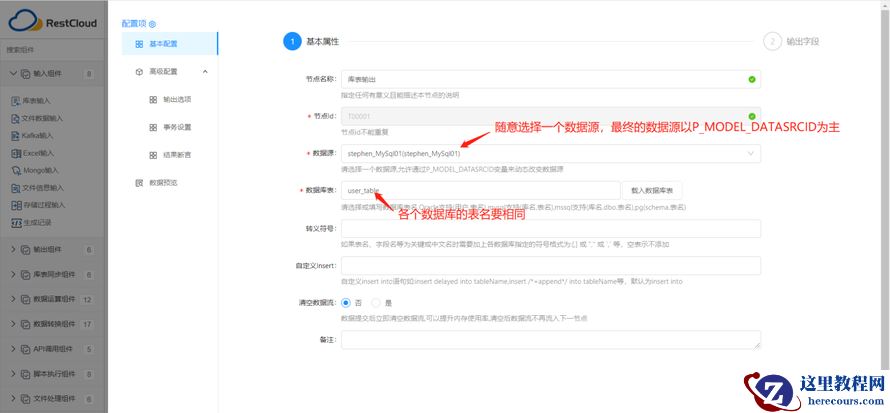The image size is (890, 413).
Task: Click the grid icon beside 事务设置
Action: 153,128
